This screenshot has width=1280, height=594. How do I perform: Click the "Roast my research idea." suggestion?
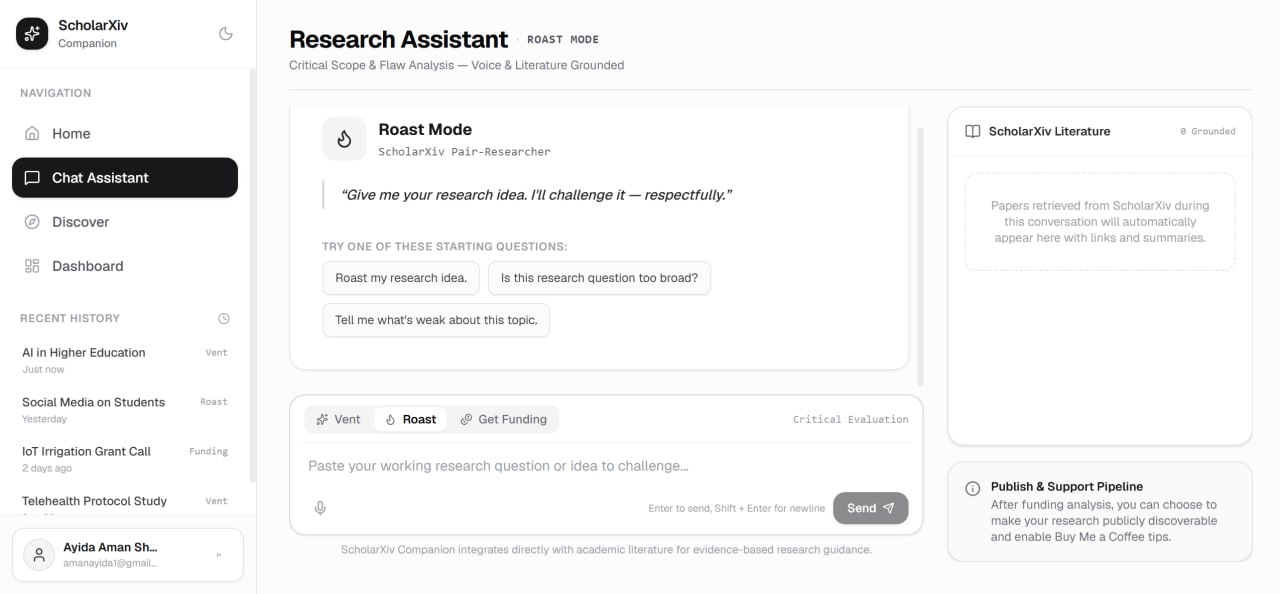(401, 278)
